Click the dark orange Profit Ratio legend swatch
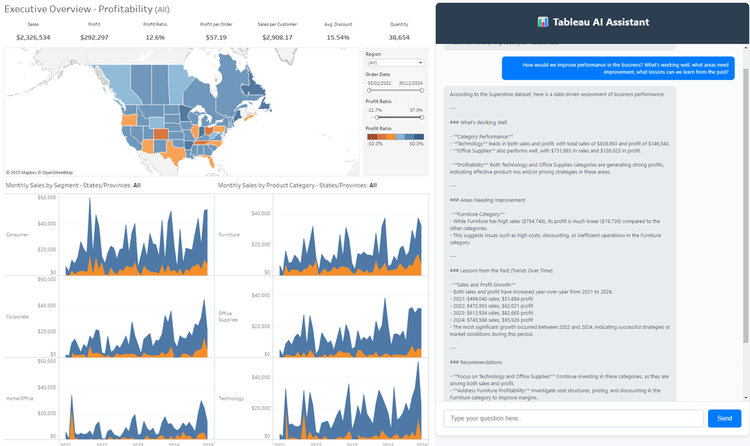 tap(370, 136)
